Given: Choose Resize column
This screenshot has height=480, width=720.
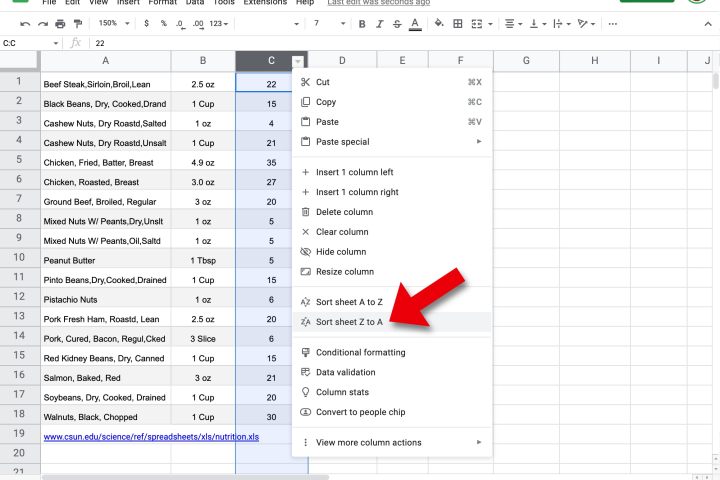Looking at the screenshot, I should [x=392, y=271].
